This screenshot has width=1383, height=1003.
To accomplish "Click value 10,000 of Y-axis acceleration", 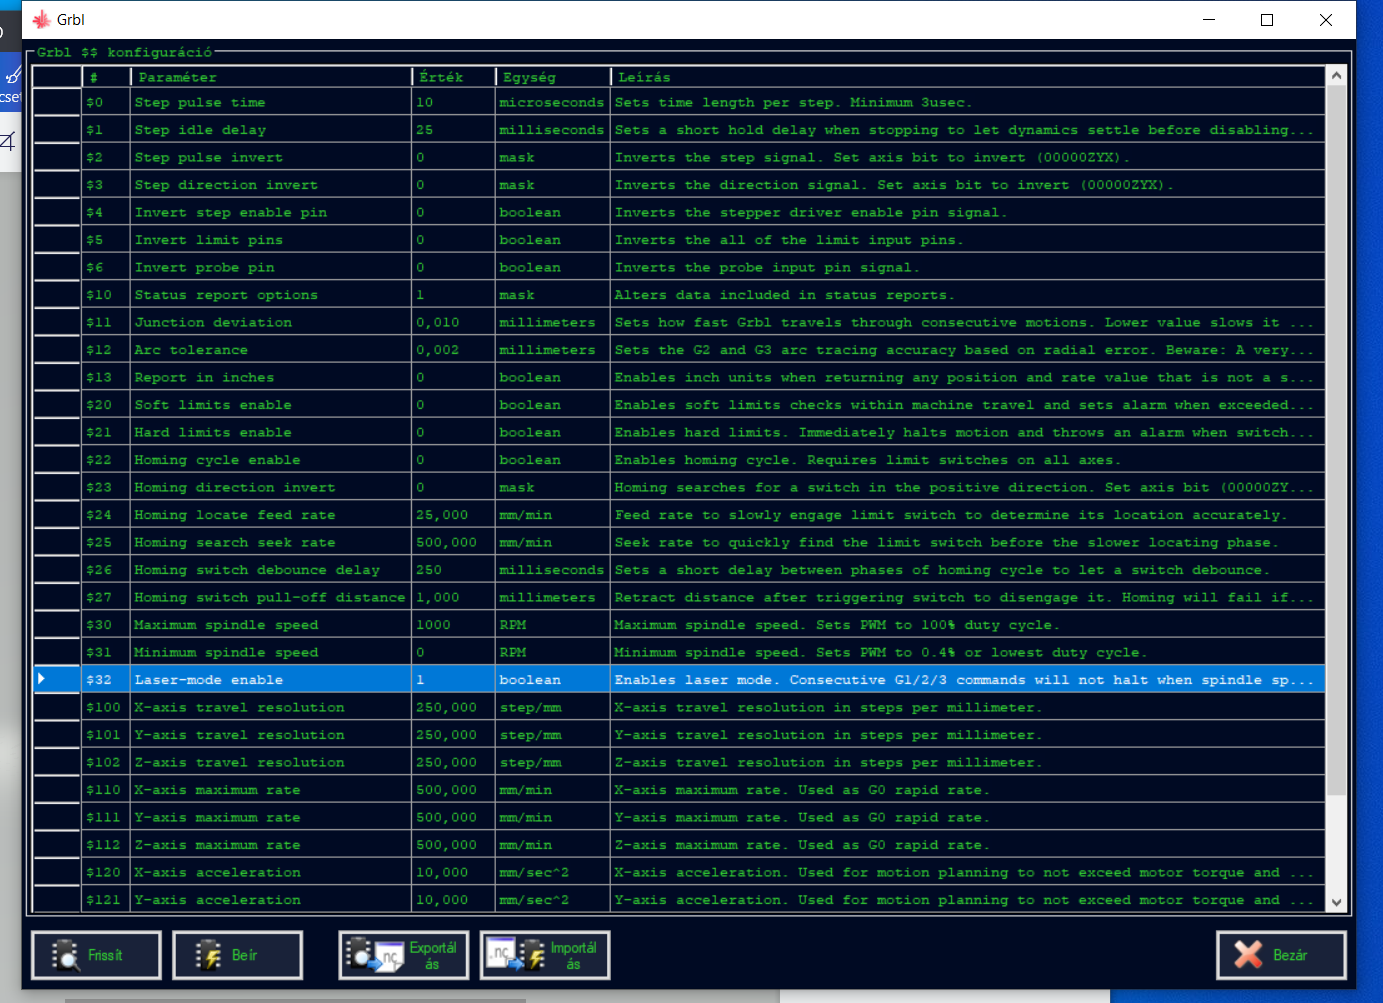I will point(454,900).
